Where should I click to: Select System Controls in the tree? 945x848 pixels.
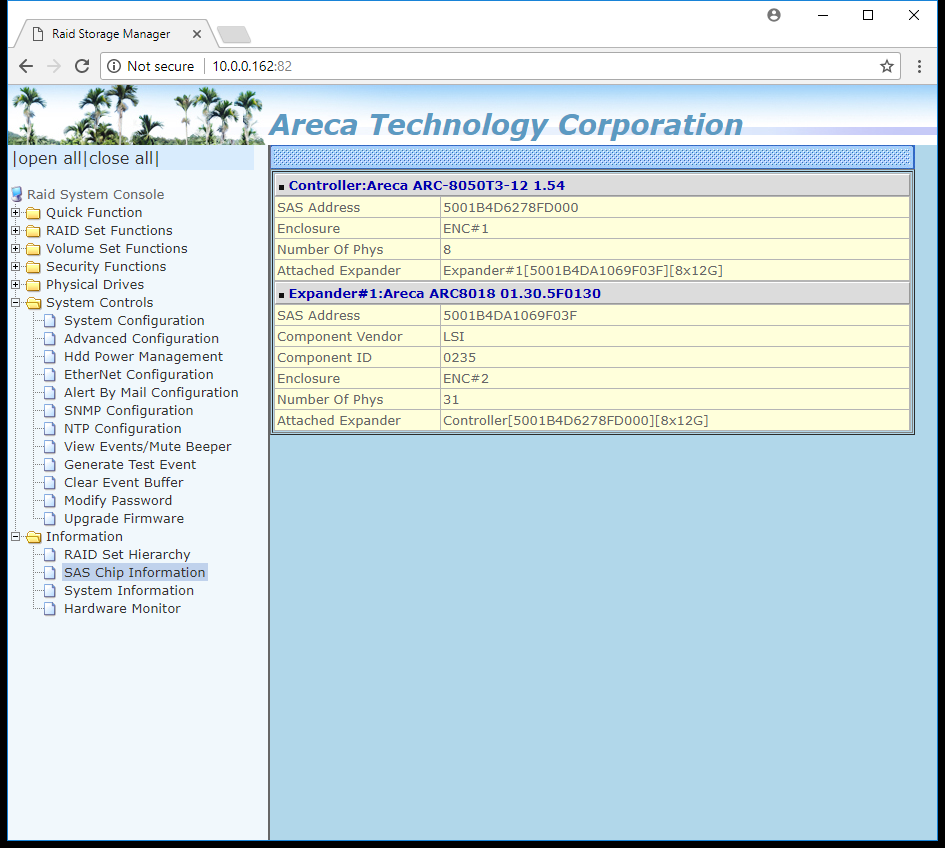99,303
